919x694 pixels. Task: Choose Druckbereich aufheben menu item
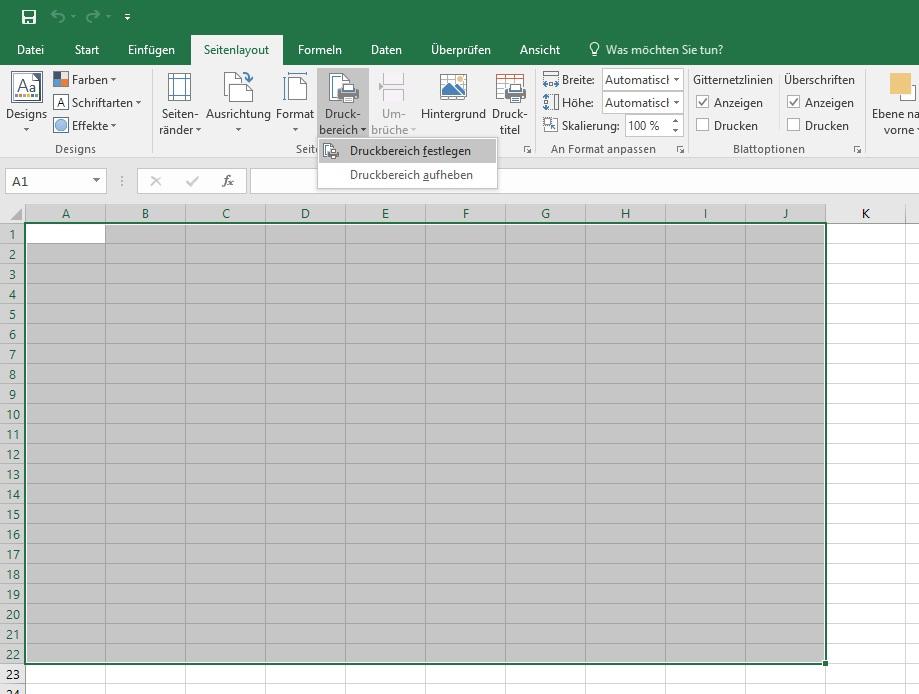click(408, 175)
